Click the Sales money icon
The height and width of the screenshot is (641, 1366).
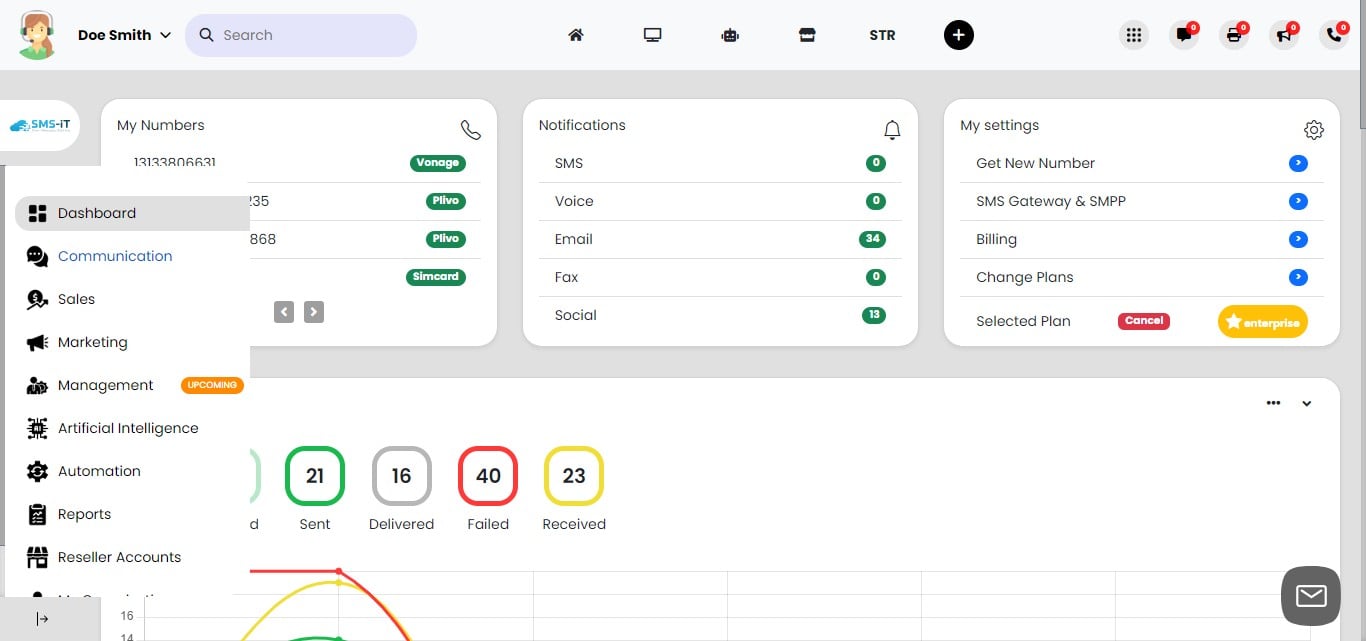[x=37, y=299]
